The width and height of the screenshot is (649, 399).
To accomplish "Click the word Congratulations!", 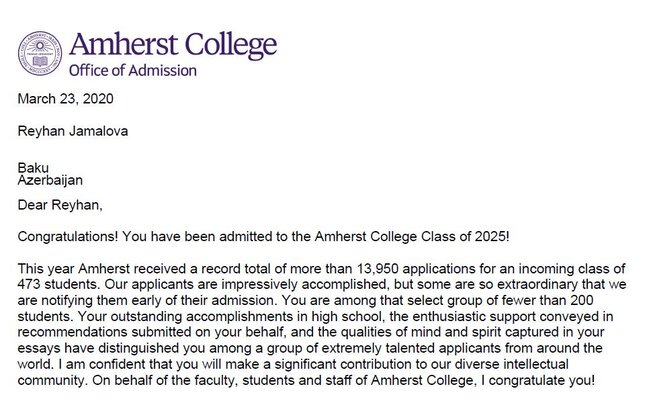I will pyautogui.click(x=68, y=237).
